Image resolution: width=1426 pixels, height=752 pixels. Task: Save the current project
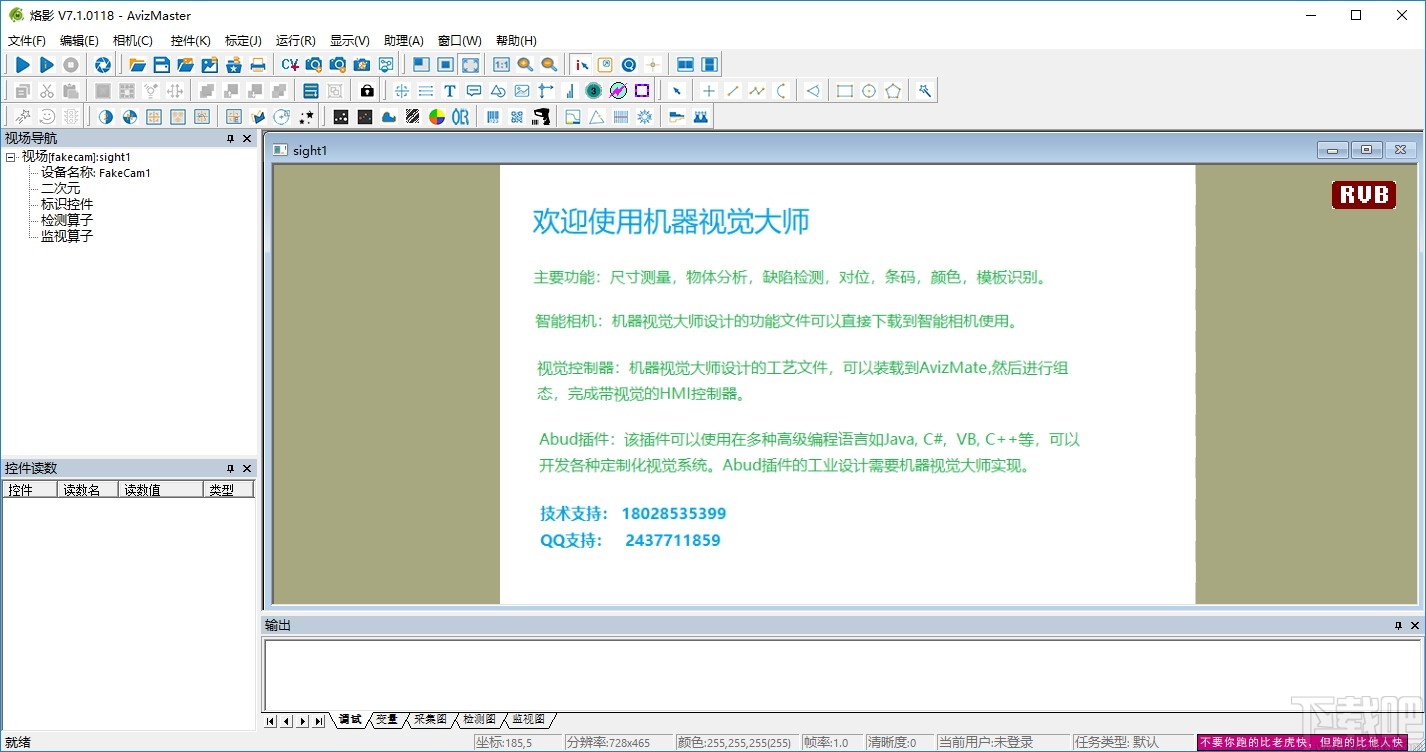(160, 64)
